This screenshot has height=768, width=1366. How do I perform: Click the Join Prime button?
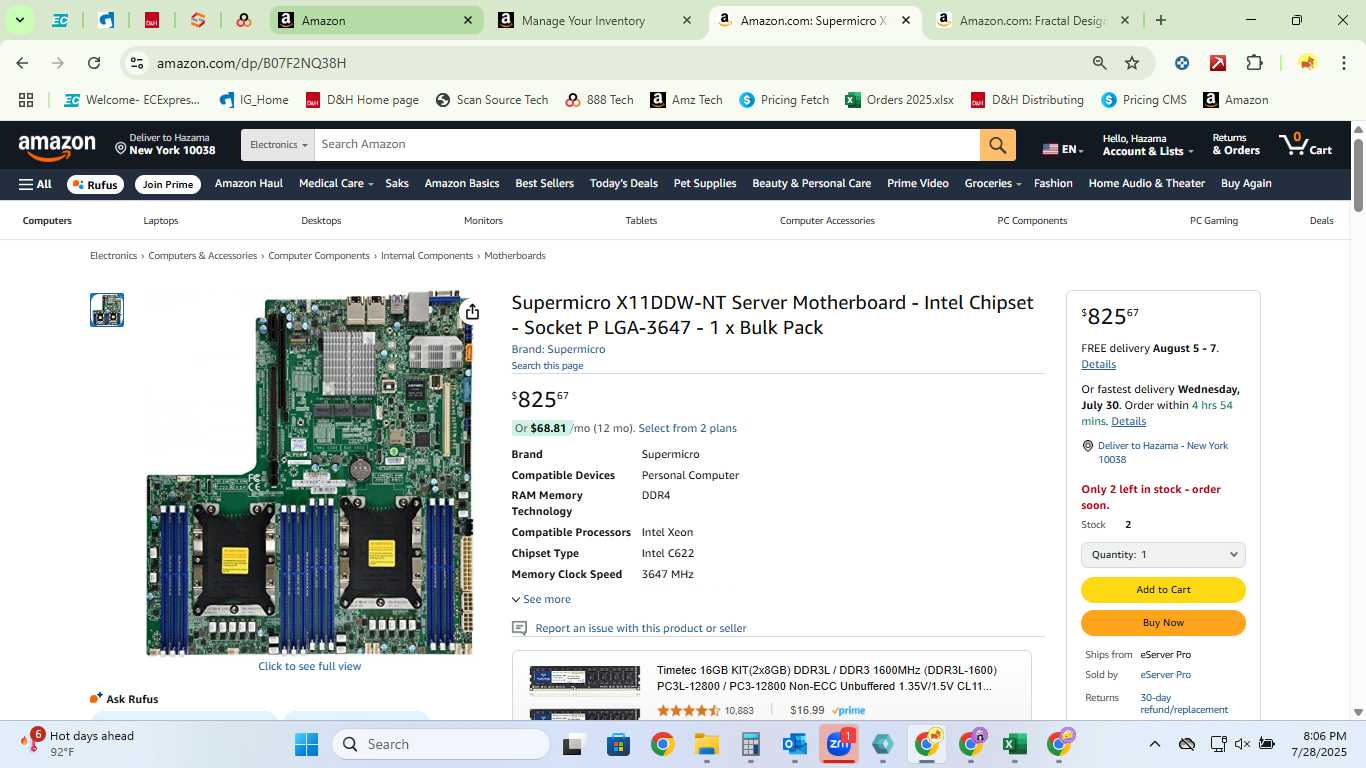coord(167,184)
